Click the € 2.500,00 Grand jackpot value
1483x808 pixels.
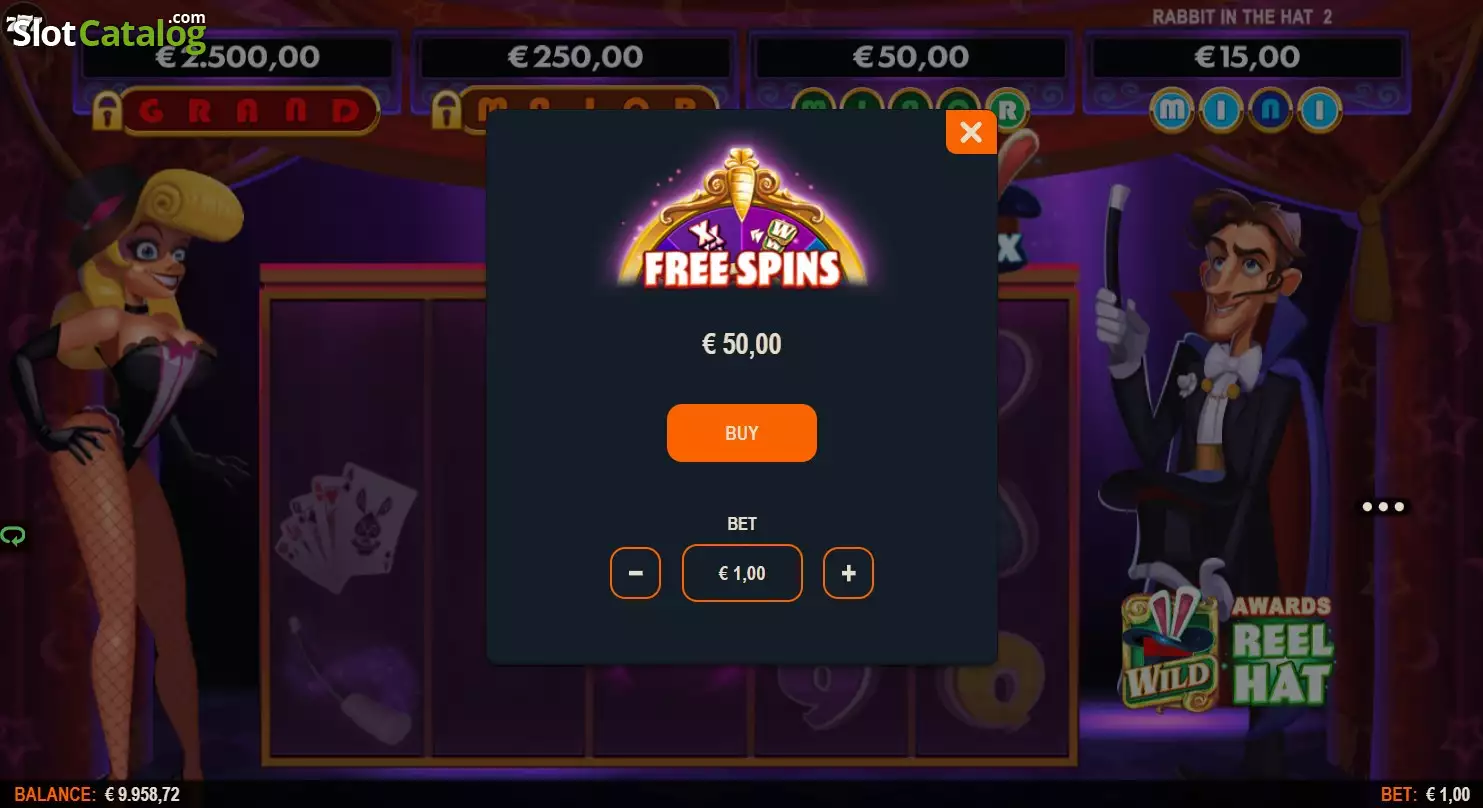(238, 57)
